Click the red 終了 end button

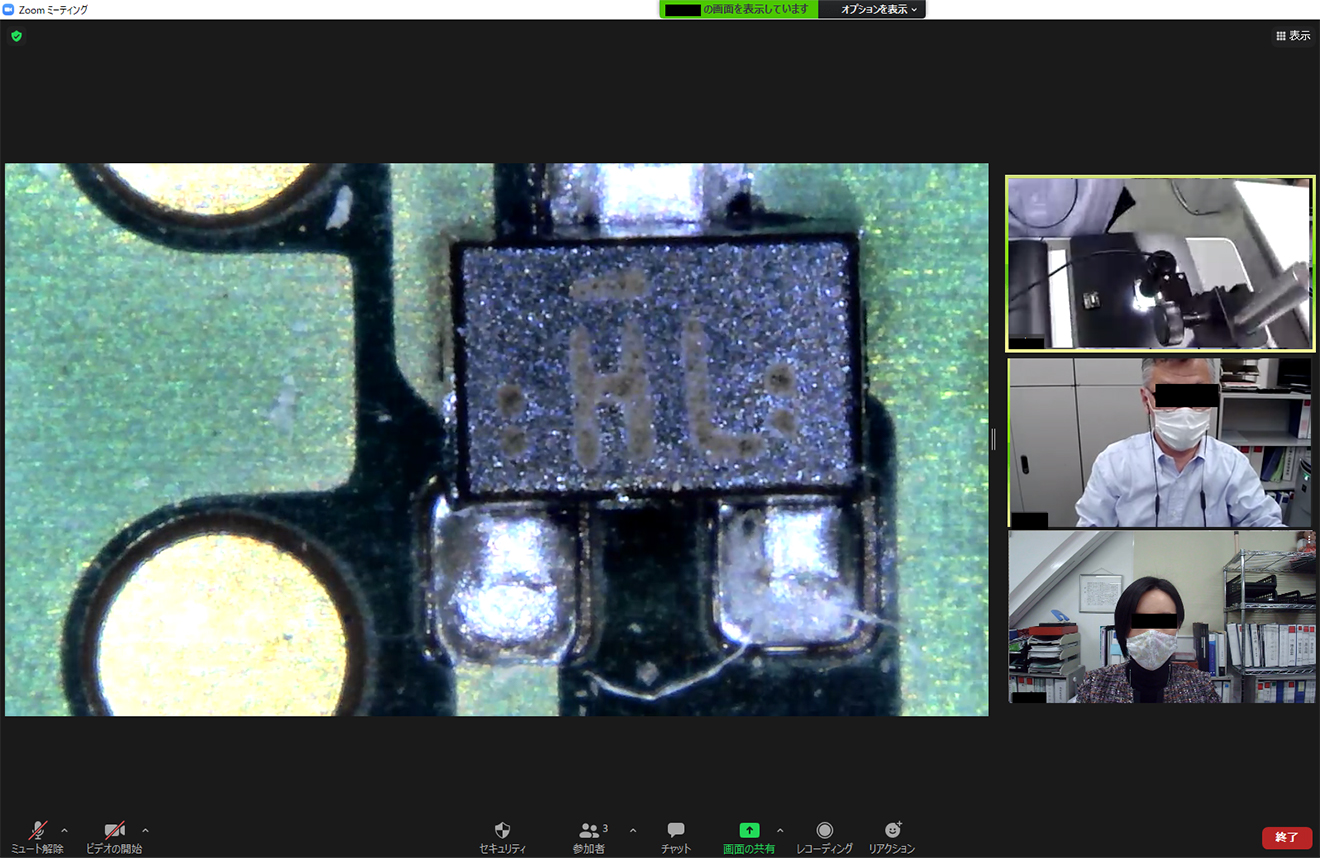pos(1286,837)
